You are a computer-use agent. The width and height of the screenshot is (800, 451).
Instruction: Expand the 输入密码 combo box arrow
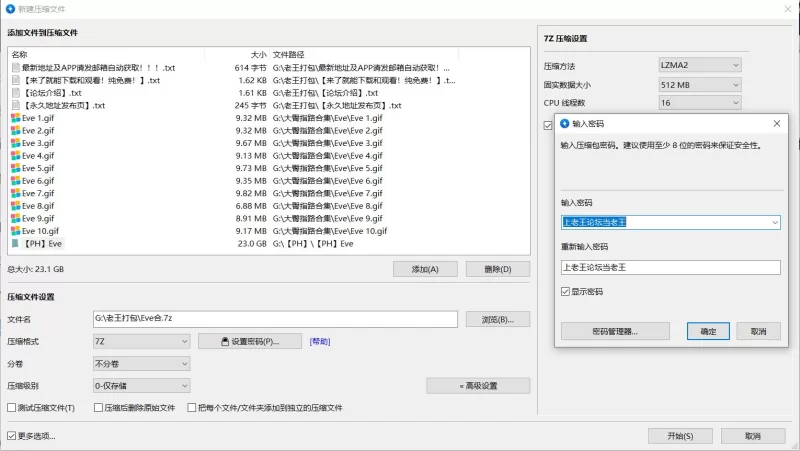[774, 222]
